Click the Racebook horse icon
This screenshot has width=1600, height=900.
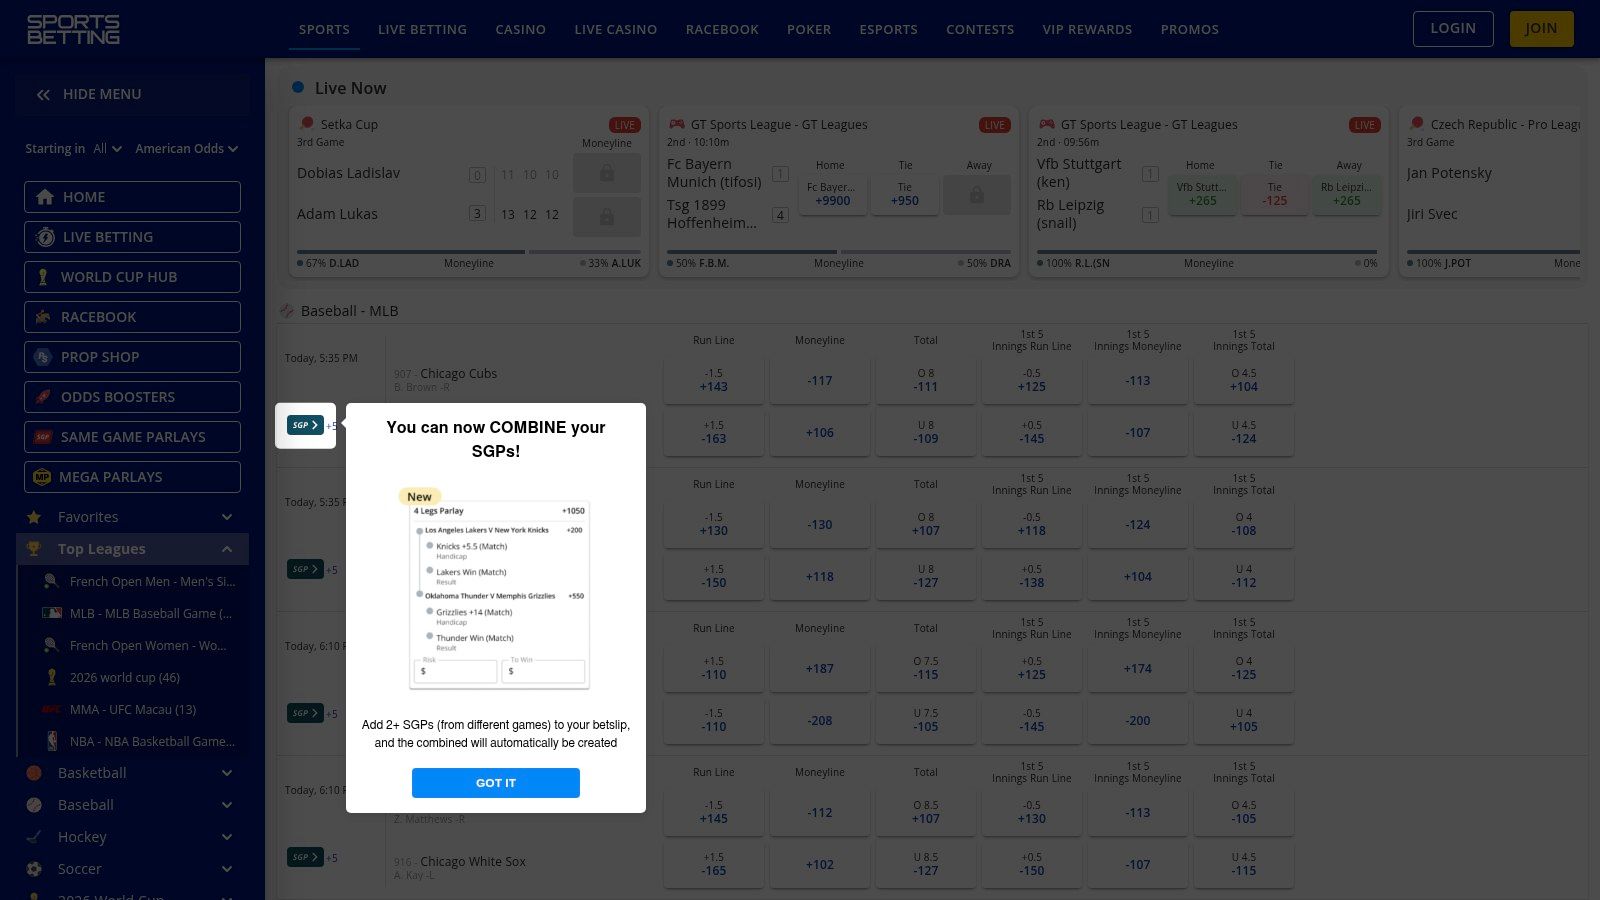tap(43, 317)
